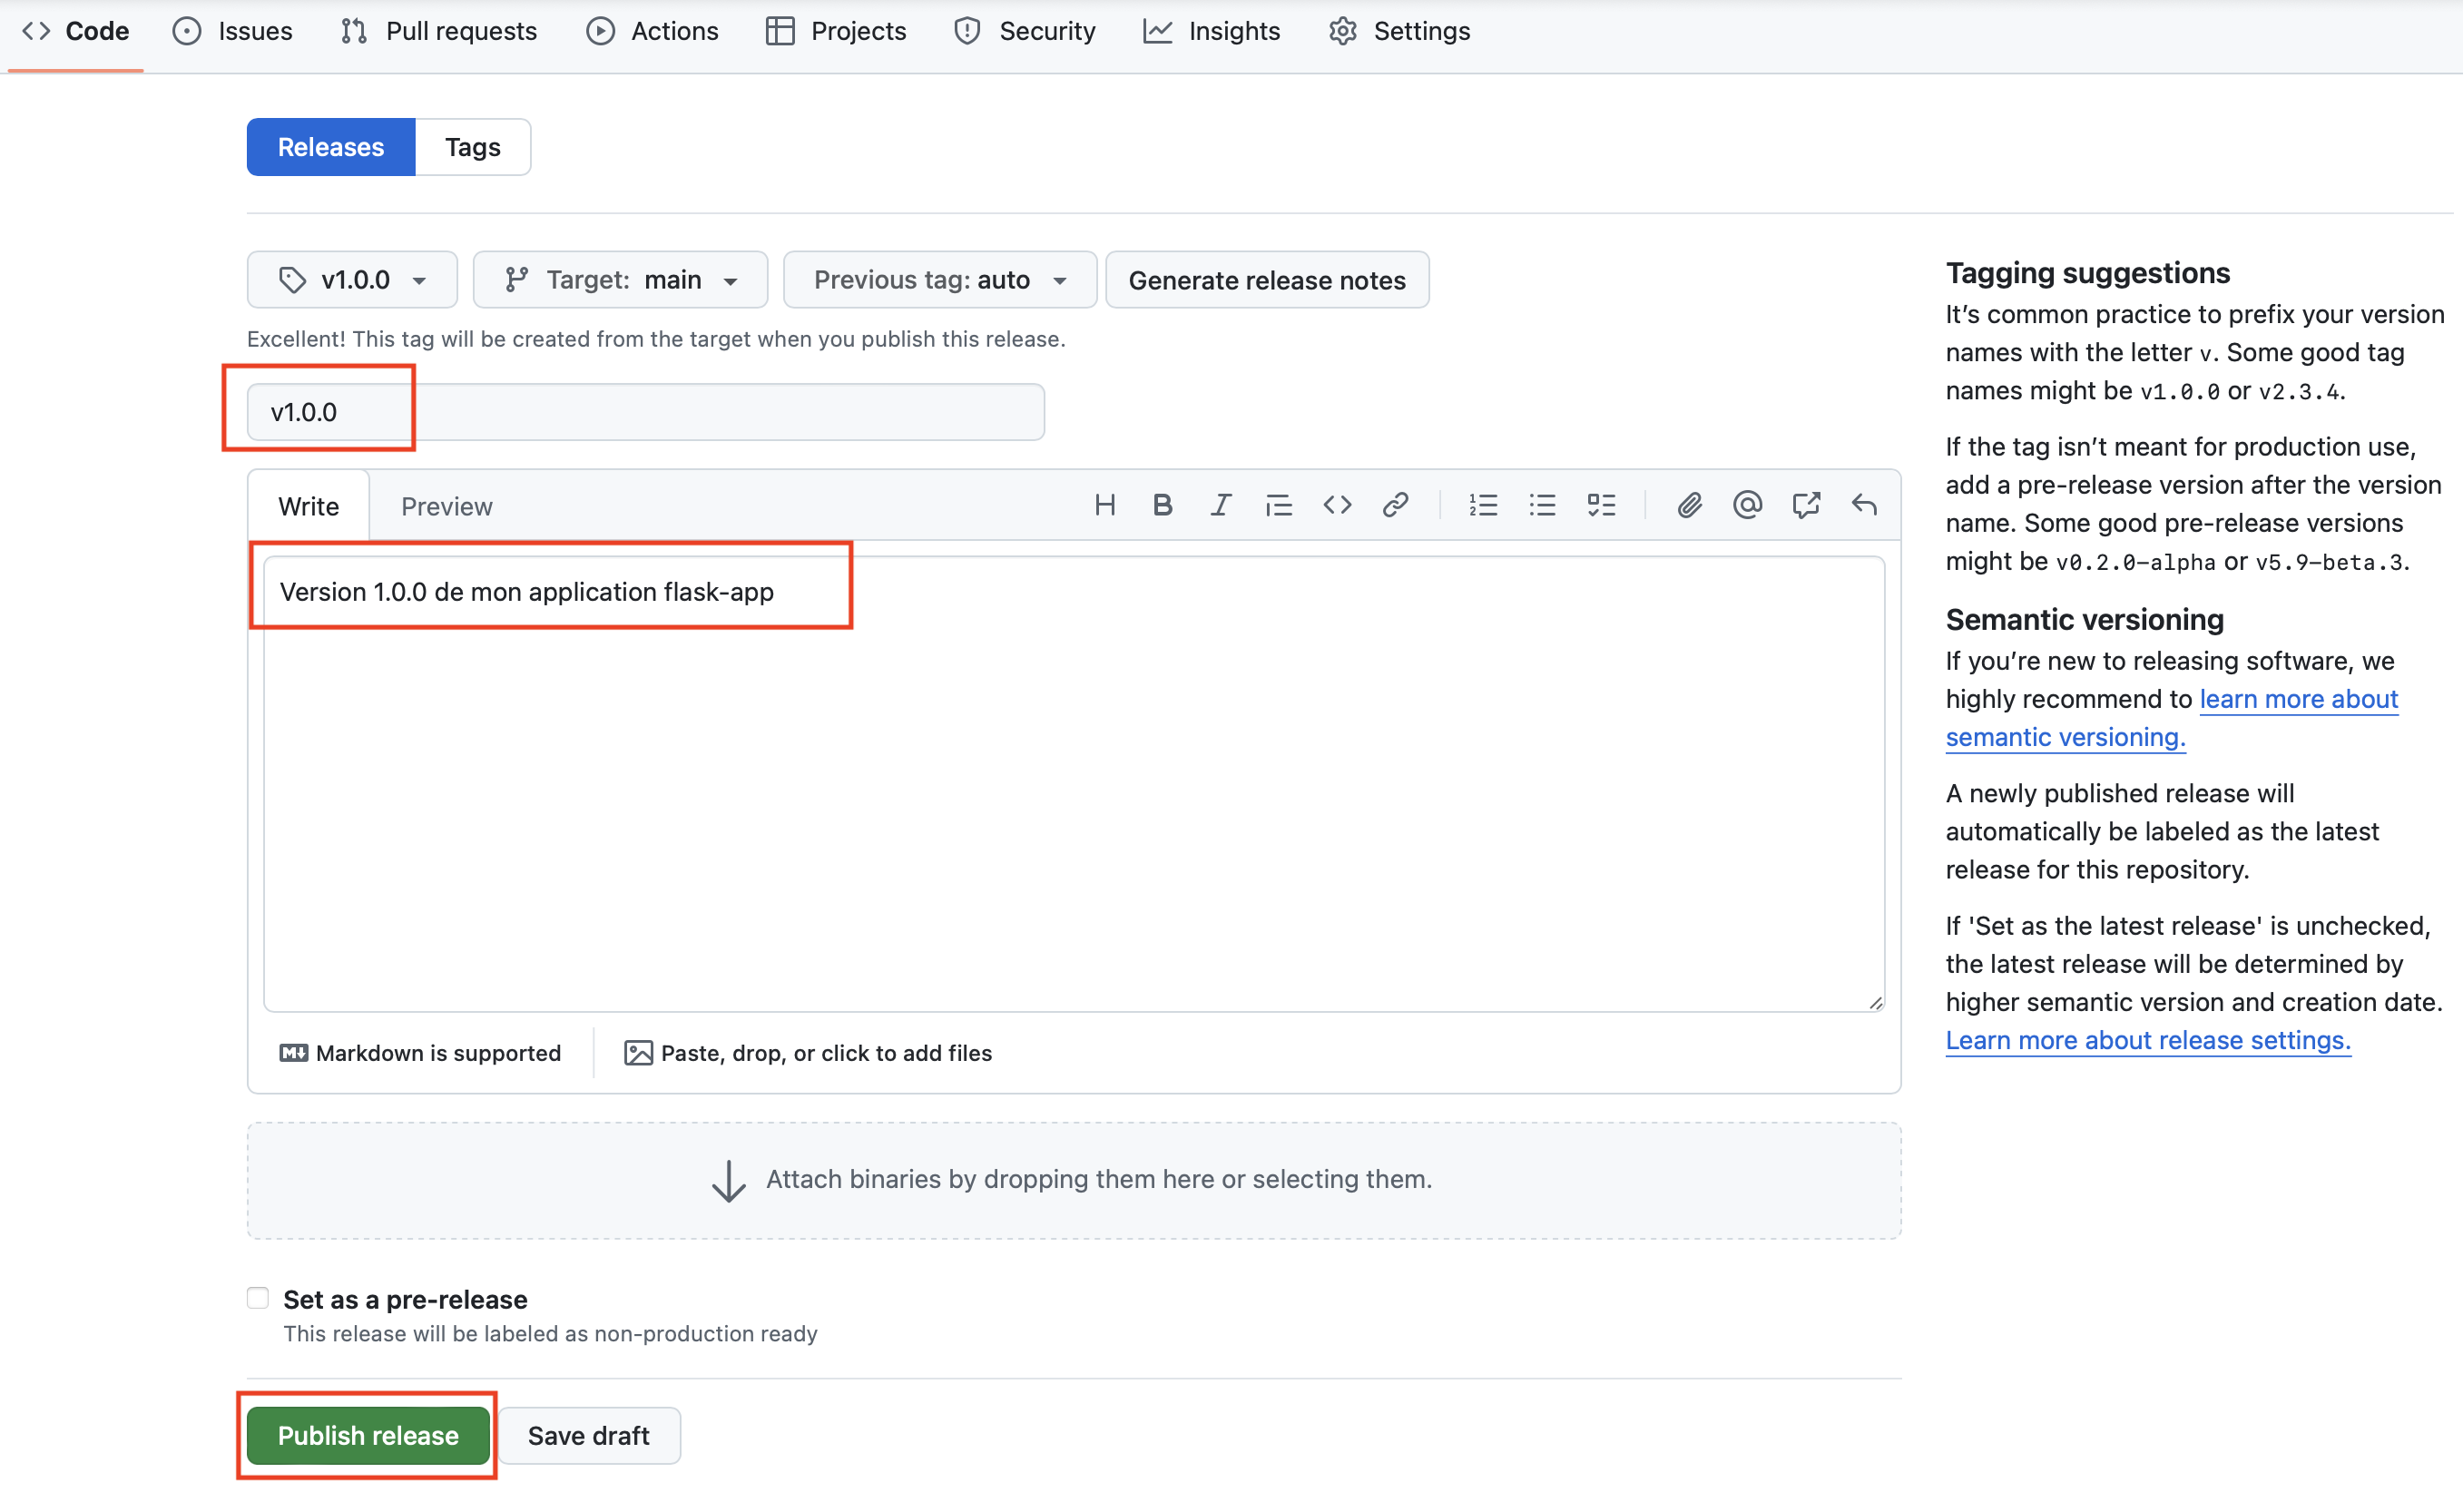Insert a quote block icon
Image resolution: width=2463 pixels, height=1512 pixels.
click(1278, 505)
